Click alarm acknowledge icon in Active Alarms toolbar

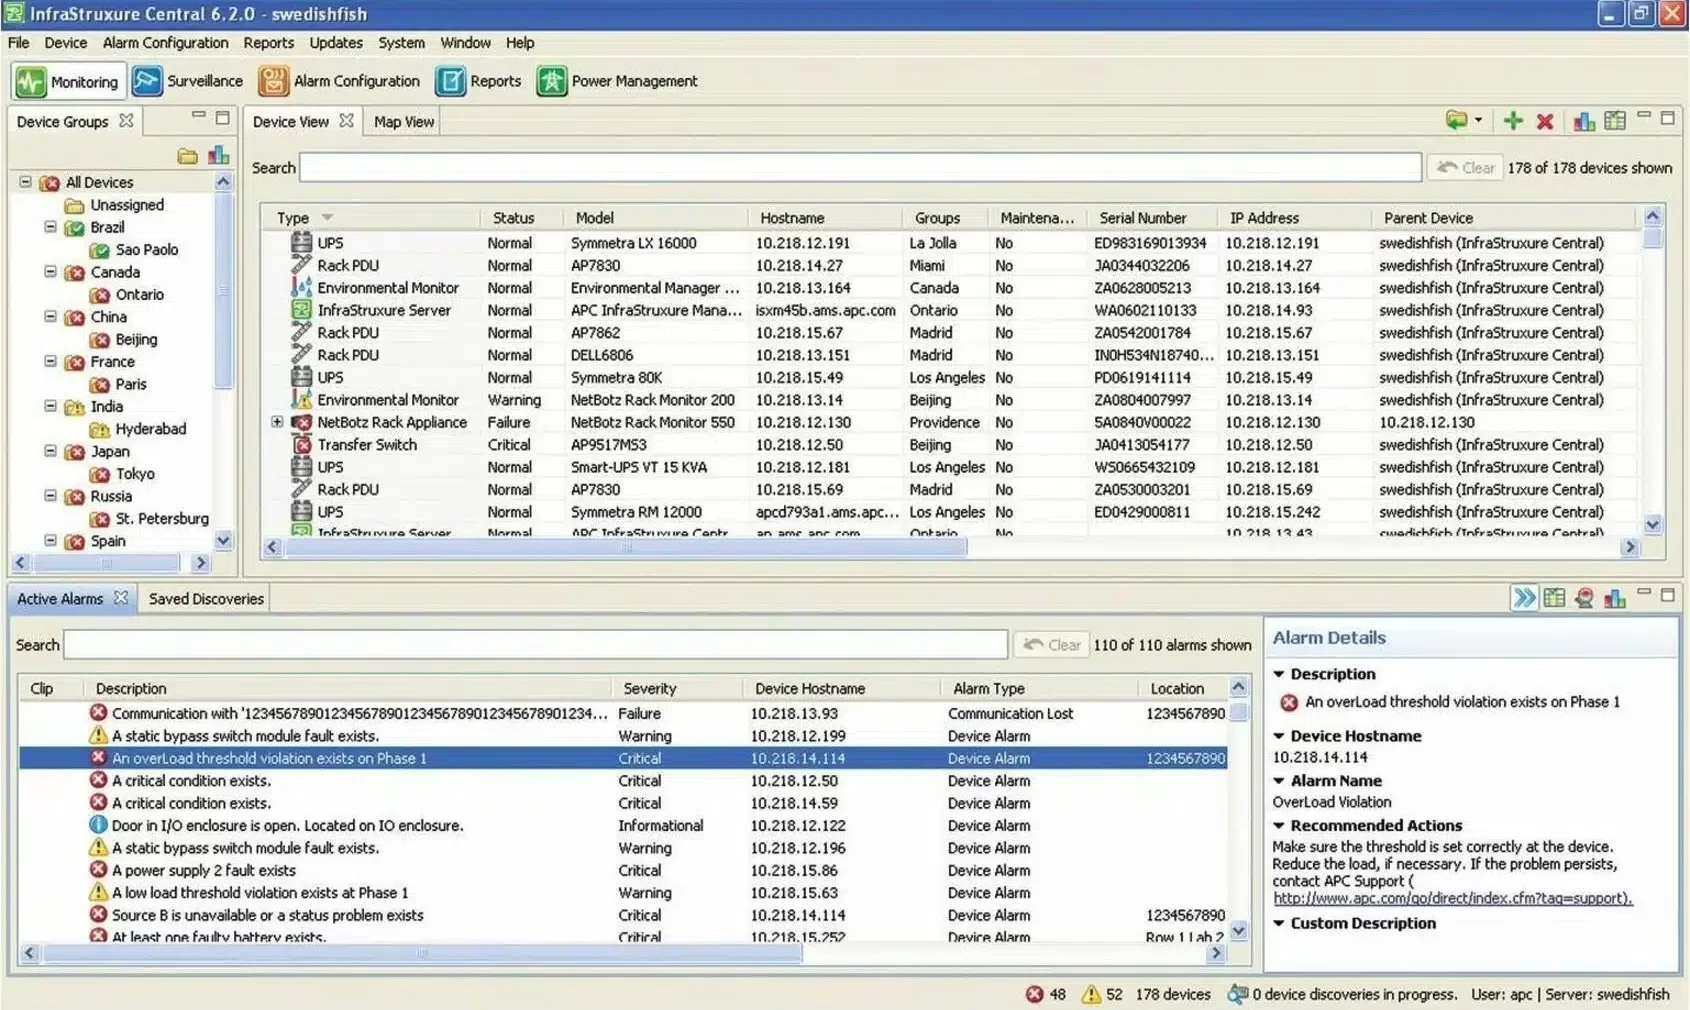[x=1584, y=598]
